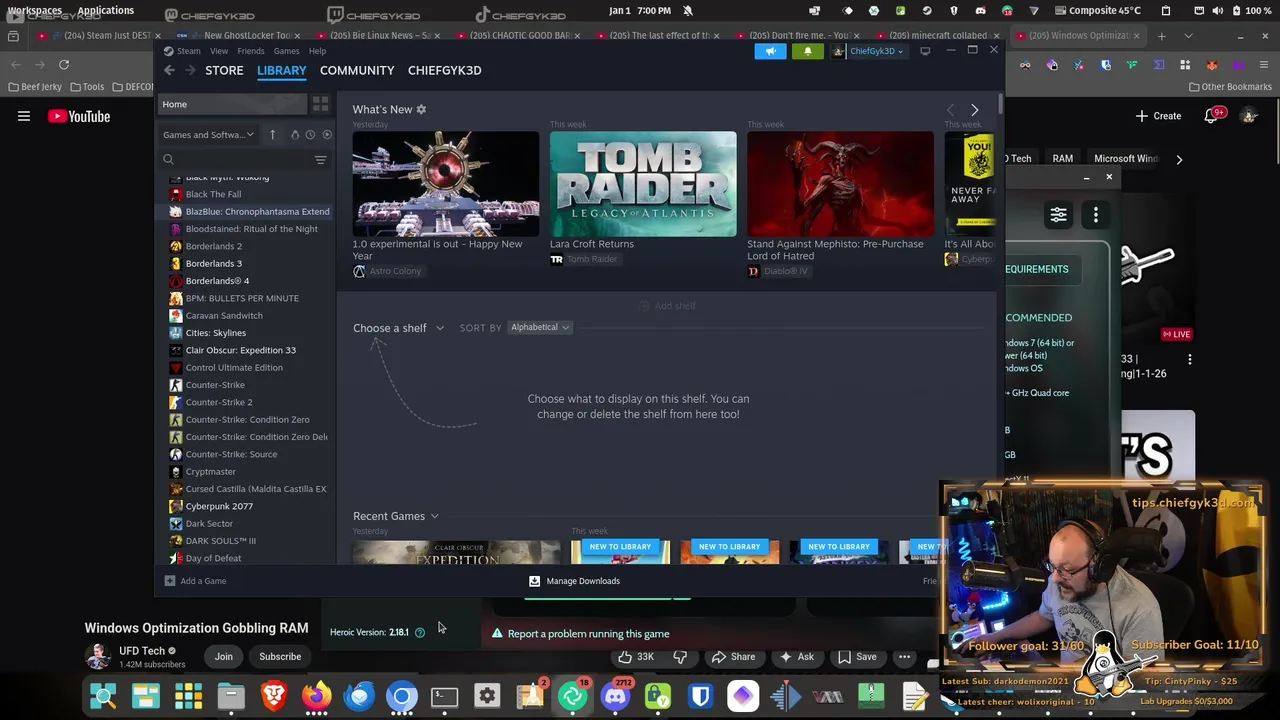The height and width of the screenshot is (720, 1280).
Task: Open Games and Software filter dropdown
Action: (209, 135)
